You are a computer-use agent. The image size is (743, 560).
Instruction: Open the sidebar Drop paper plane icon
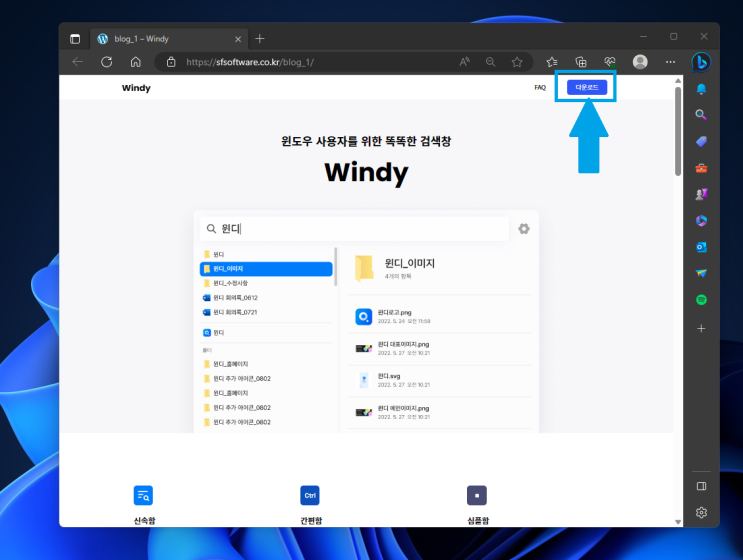pyautogui.click(x=701, y=273)
